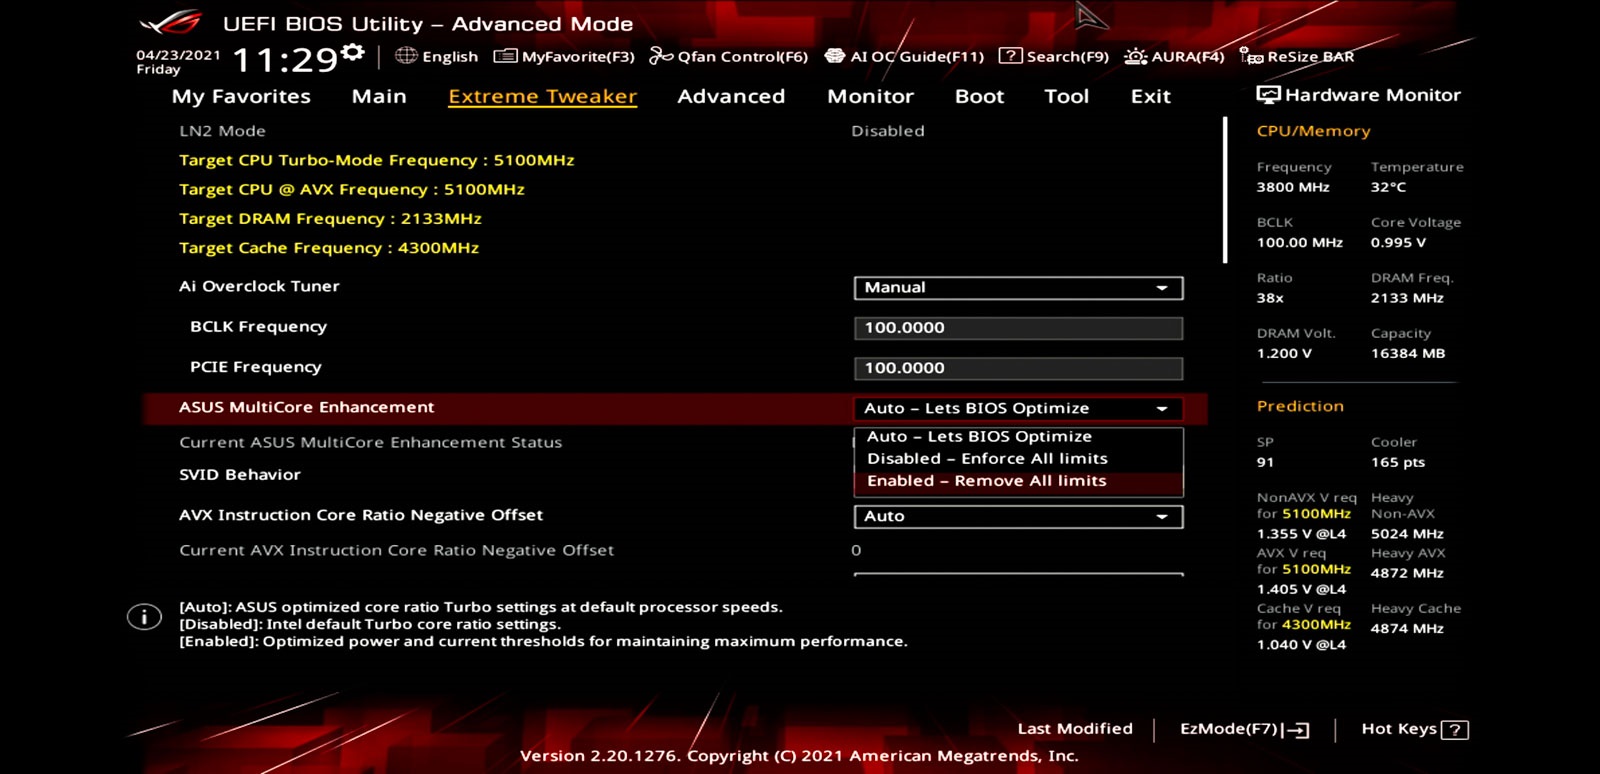
Task: Go to the Boot tab
Action: tap(979, 97)
